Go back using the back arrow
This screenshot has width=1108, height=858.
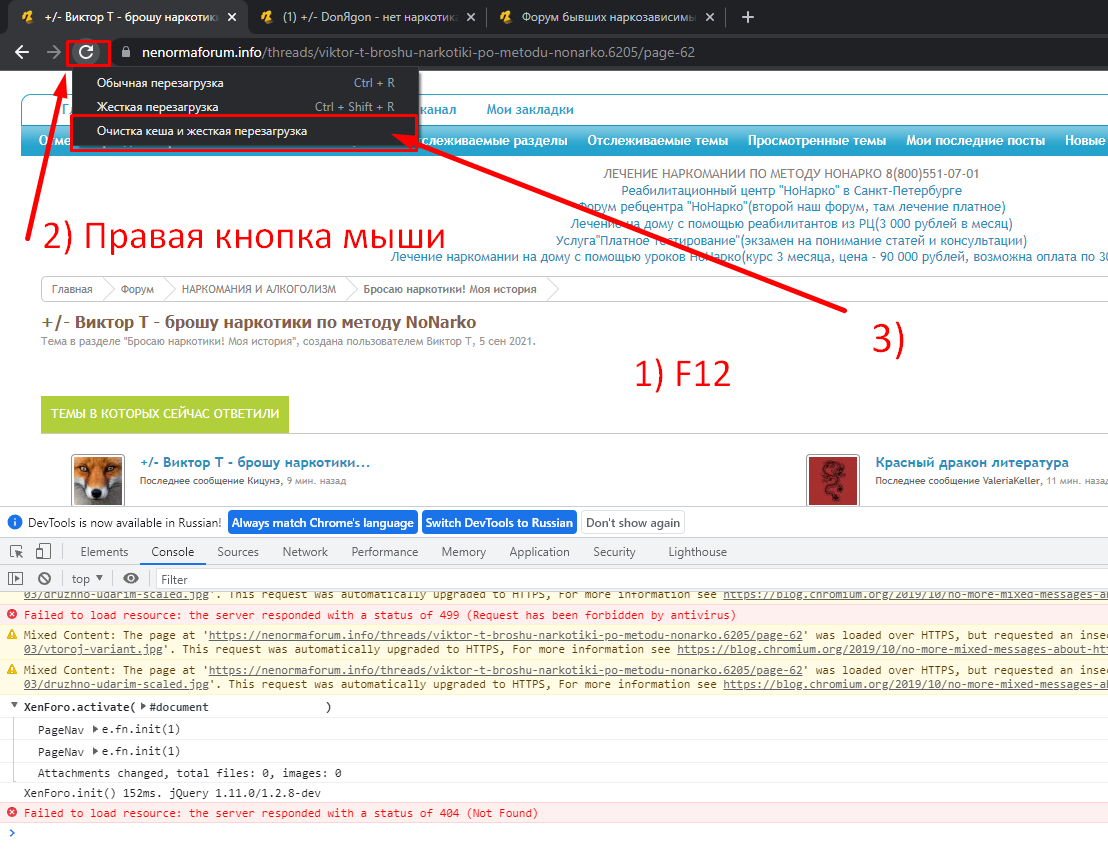coord(22,52)
